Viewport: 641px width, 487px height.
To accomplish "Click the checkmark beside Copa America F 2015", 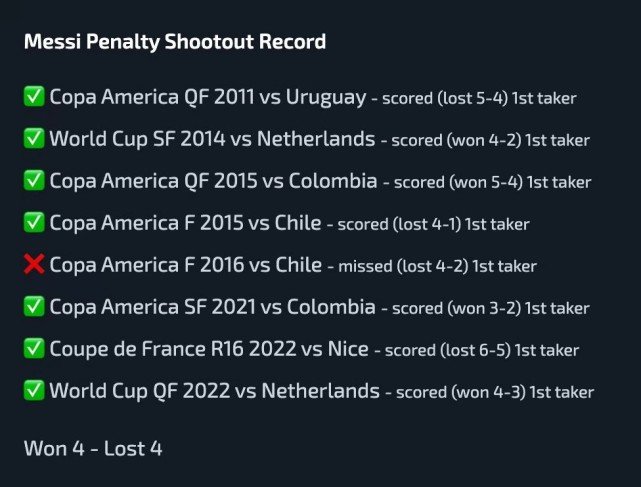I will click(34, 222).
